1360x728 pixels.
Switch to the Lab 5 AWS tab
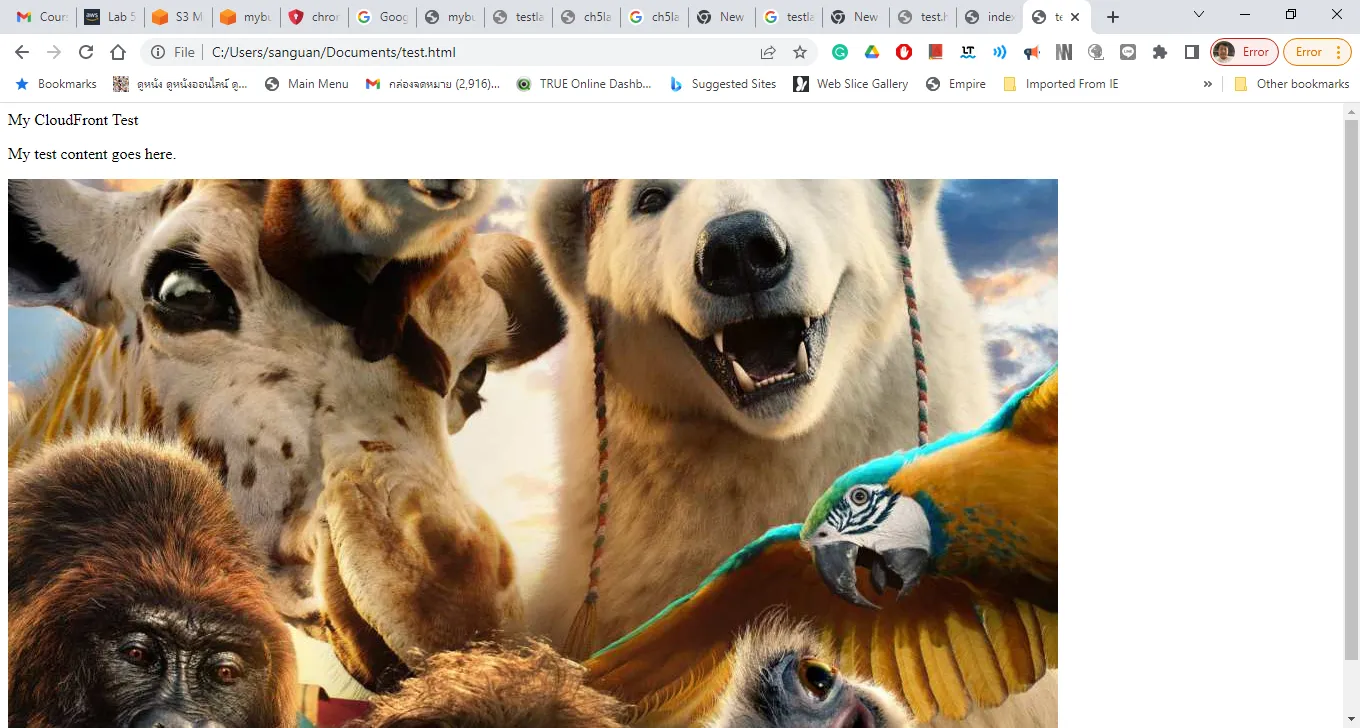[110, 17]
